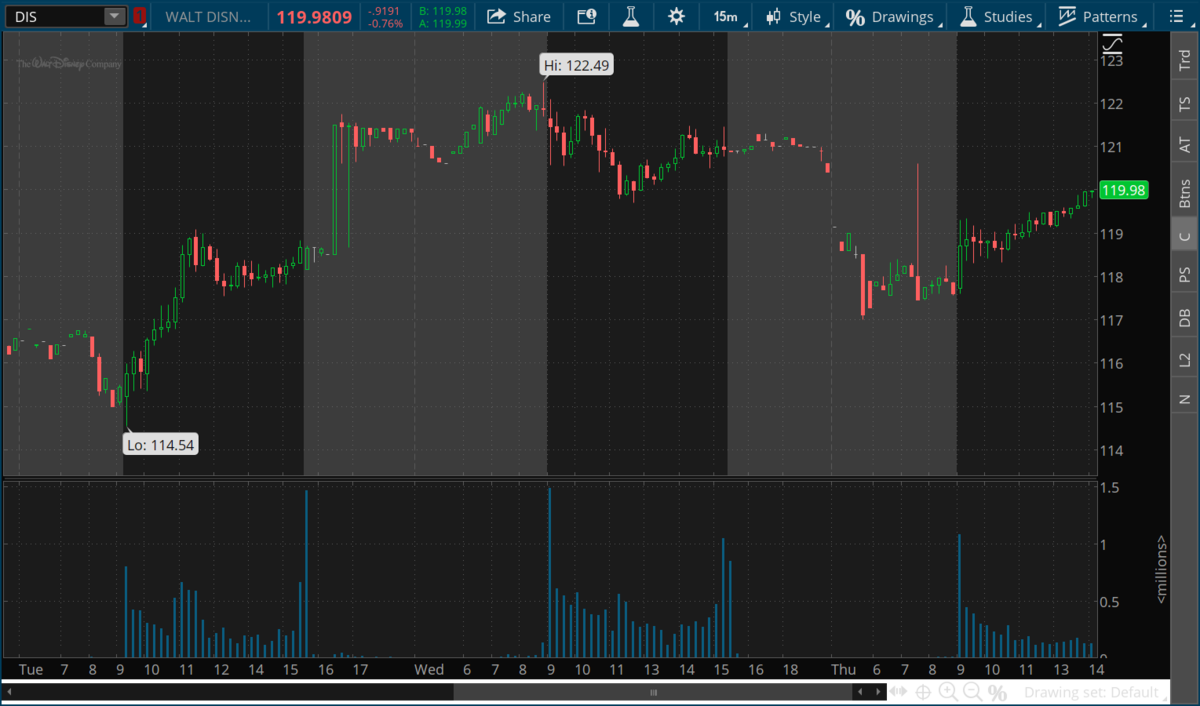Click the 123 price axis label

(1111, 61)
